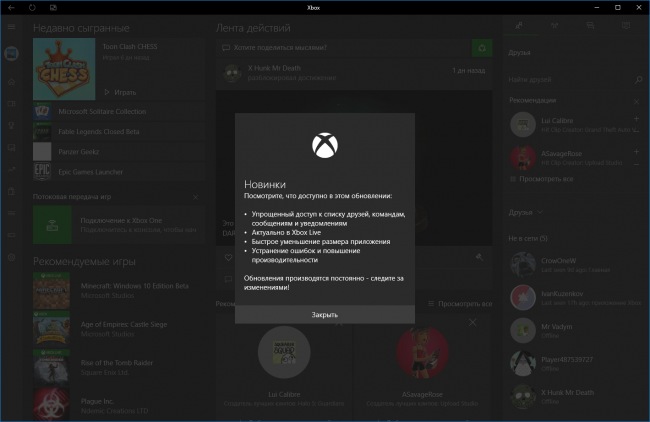Click the Хотите поделиться мыслями field
Image resolution: width=650 pixels, height=422 pixels.
(x=344, y=48)
